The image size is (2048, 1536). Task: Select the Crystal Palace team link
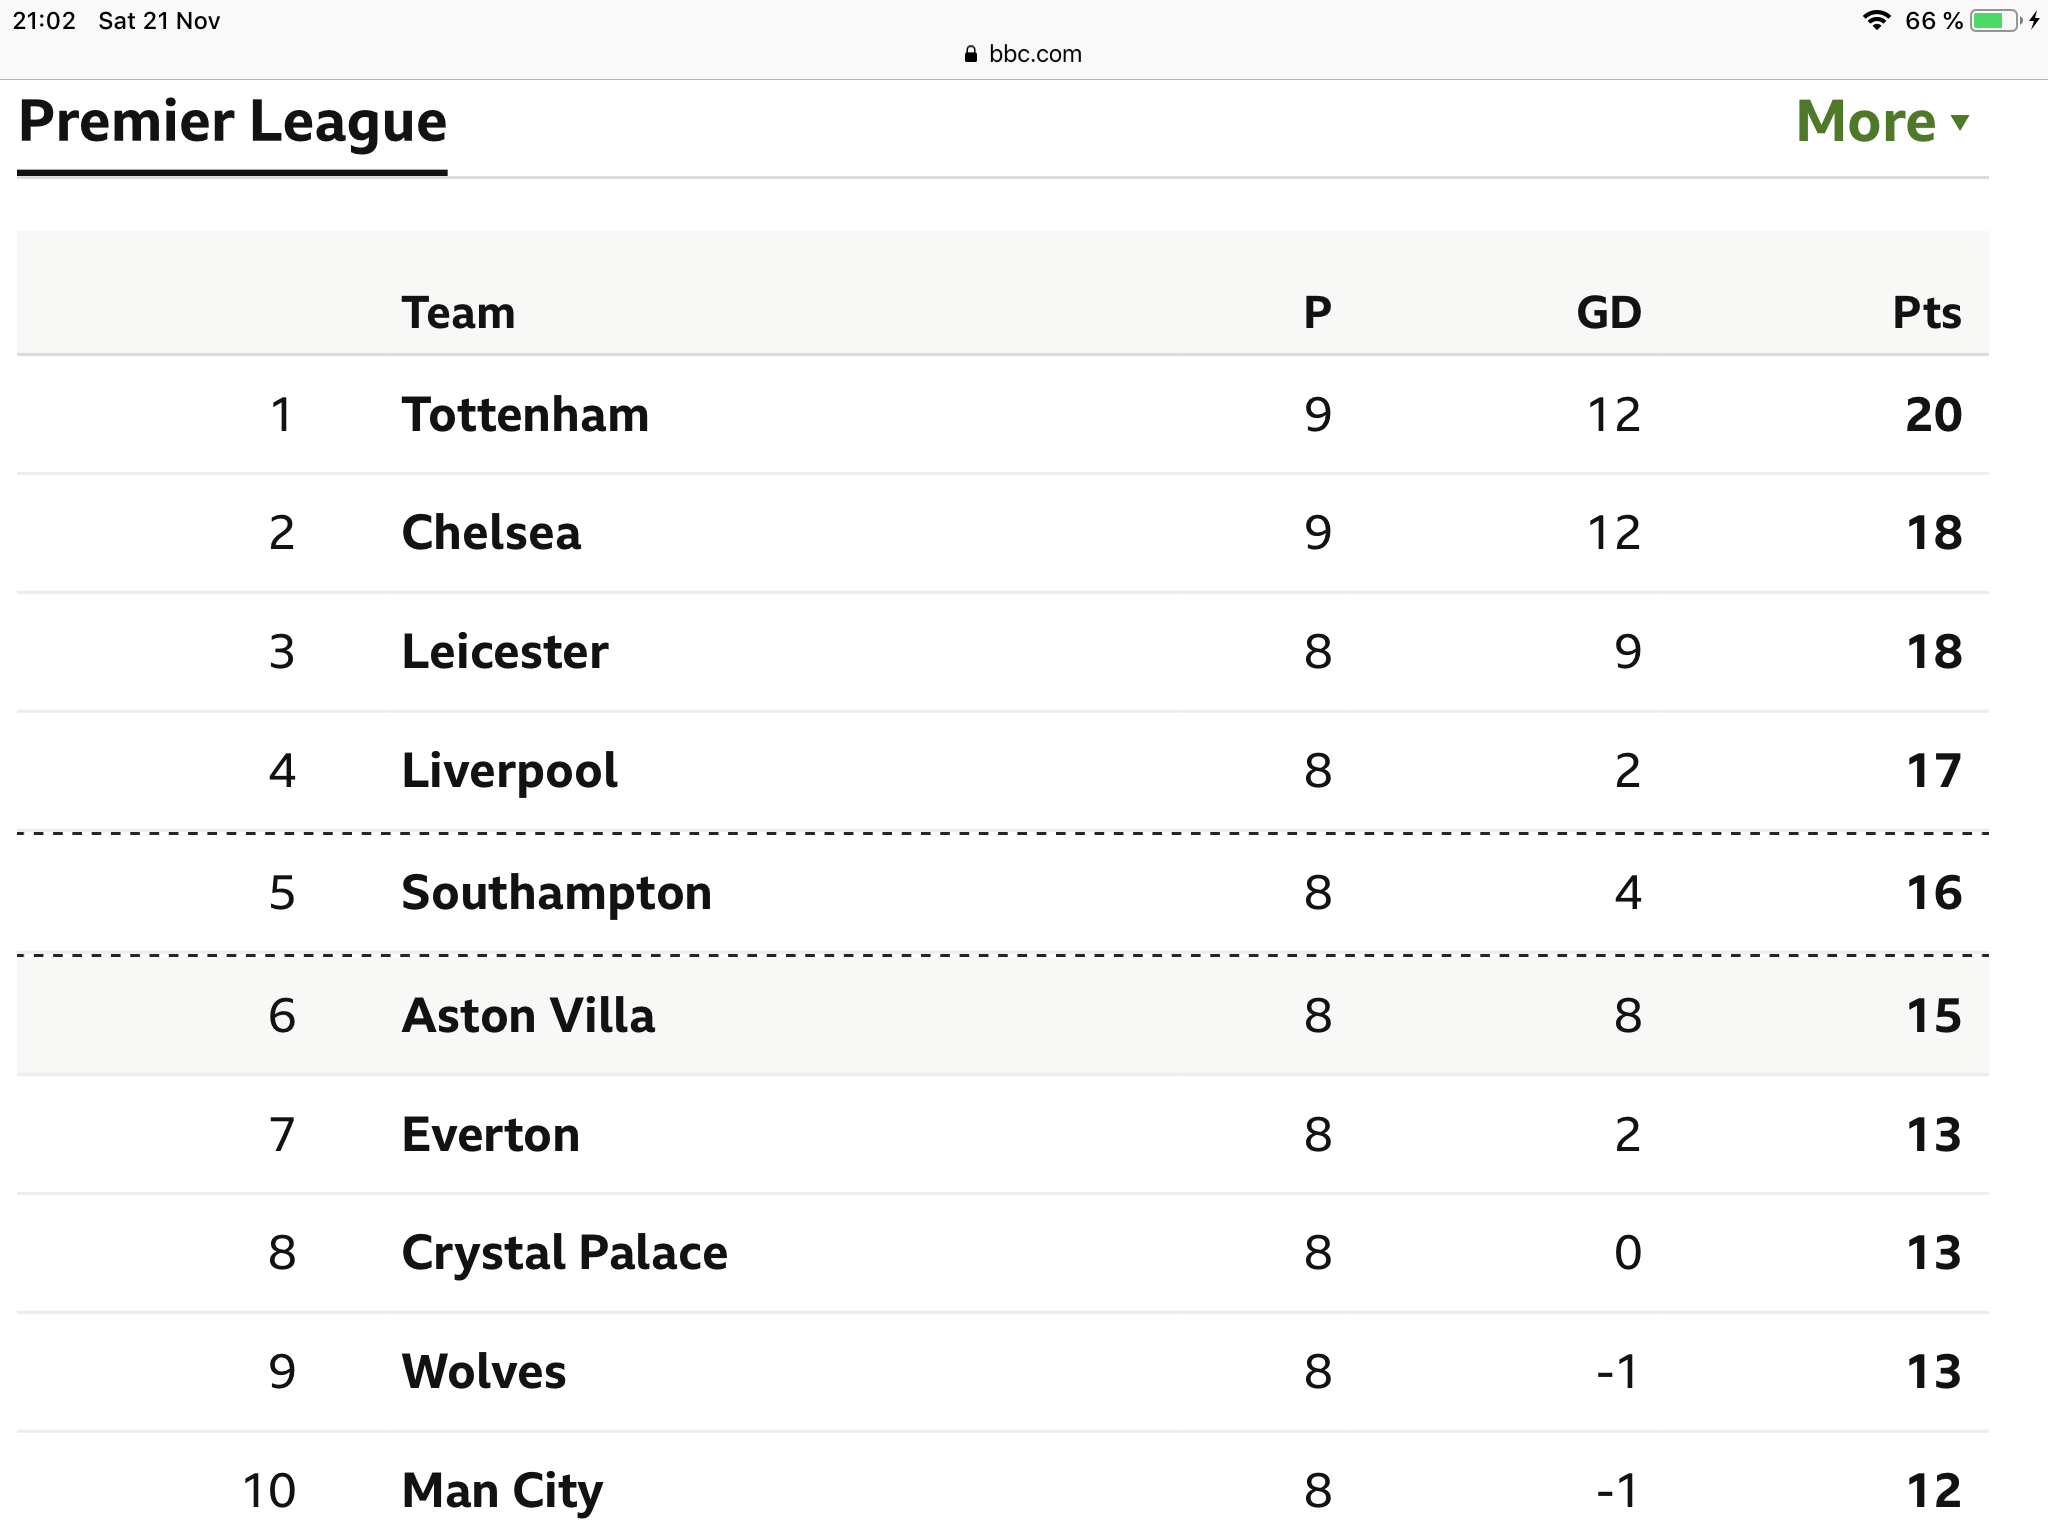pyautogui.click(x=564, y=1252)
